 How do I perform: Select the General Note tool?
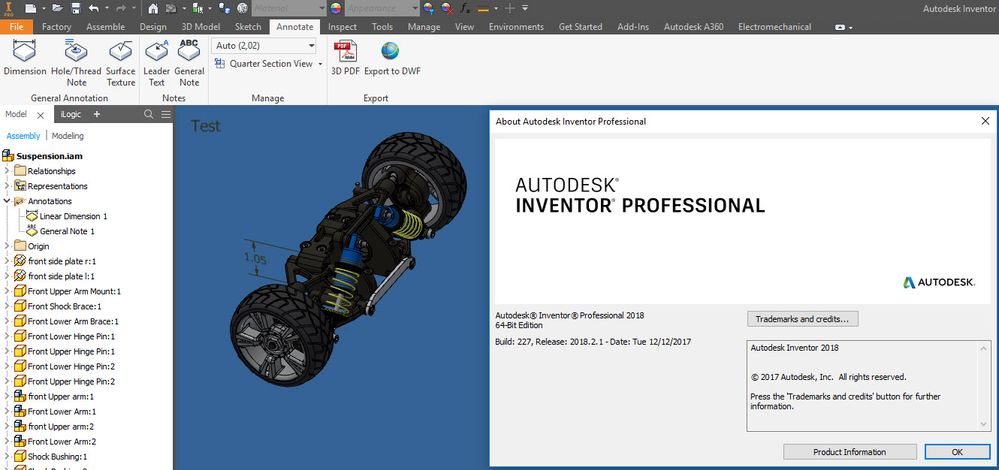tap(189, 63)
